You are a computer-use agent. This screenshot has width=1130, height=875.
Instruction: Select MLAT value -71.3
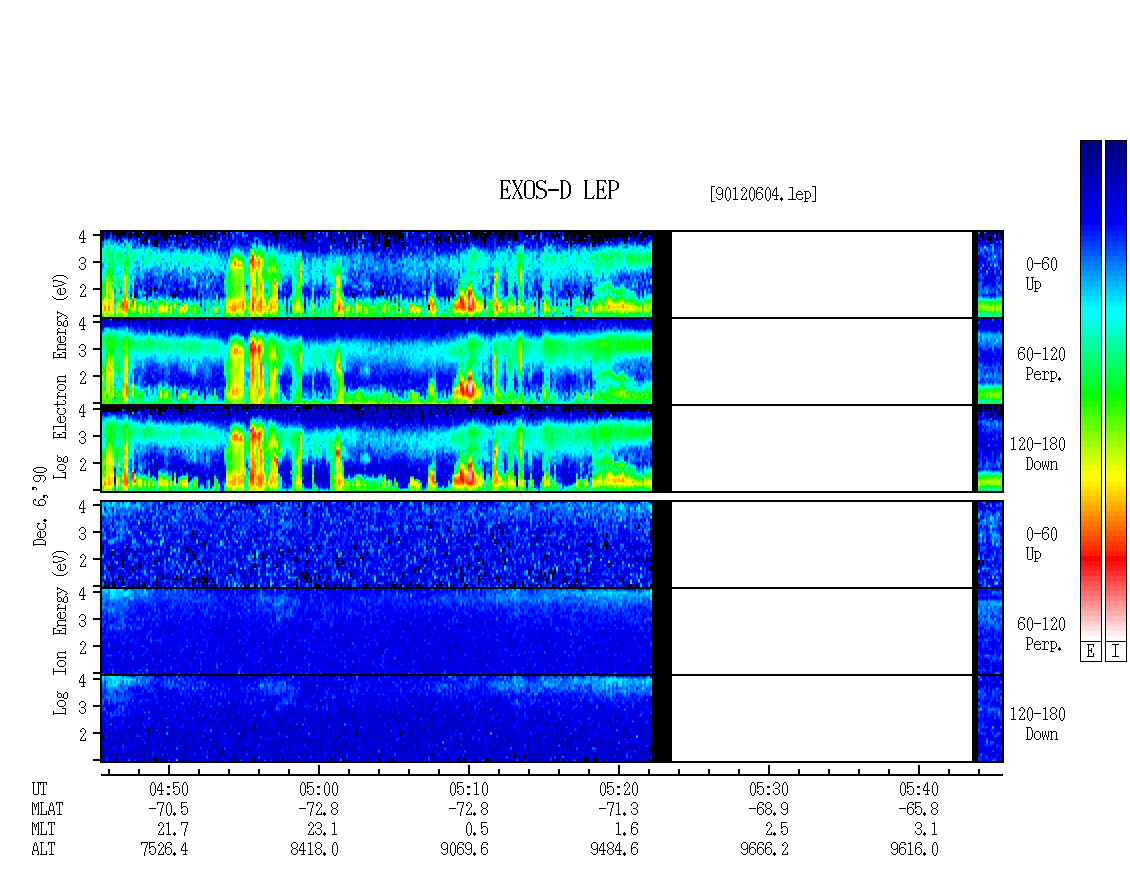point(618,809)
